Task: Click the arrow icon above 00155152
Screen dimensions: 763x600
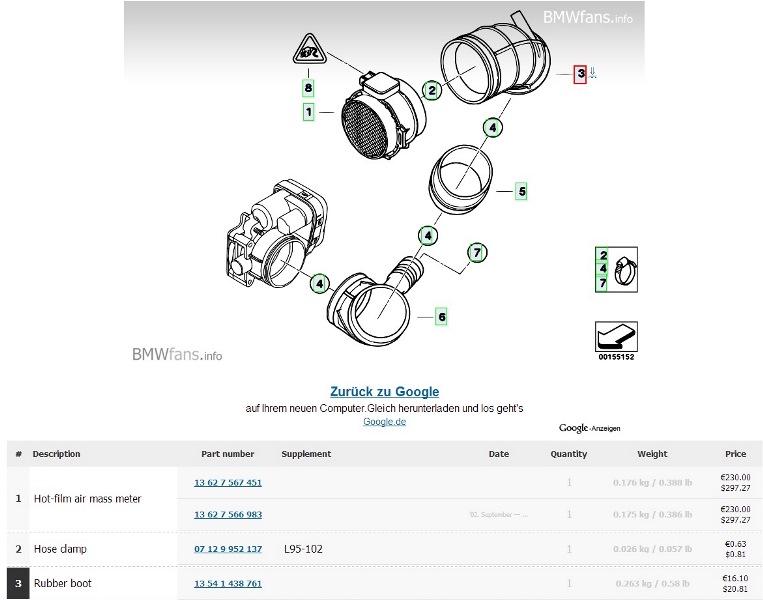Action: tap(616, 336)
